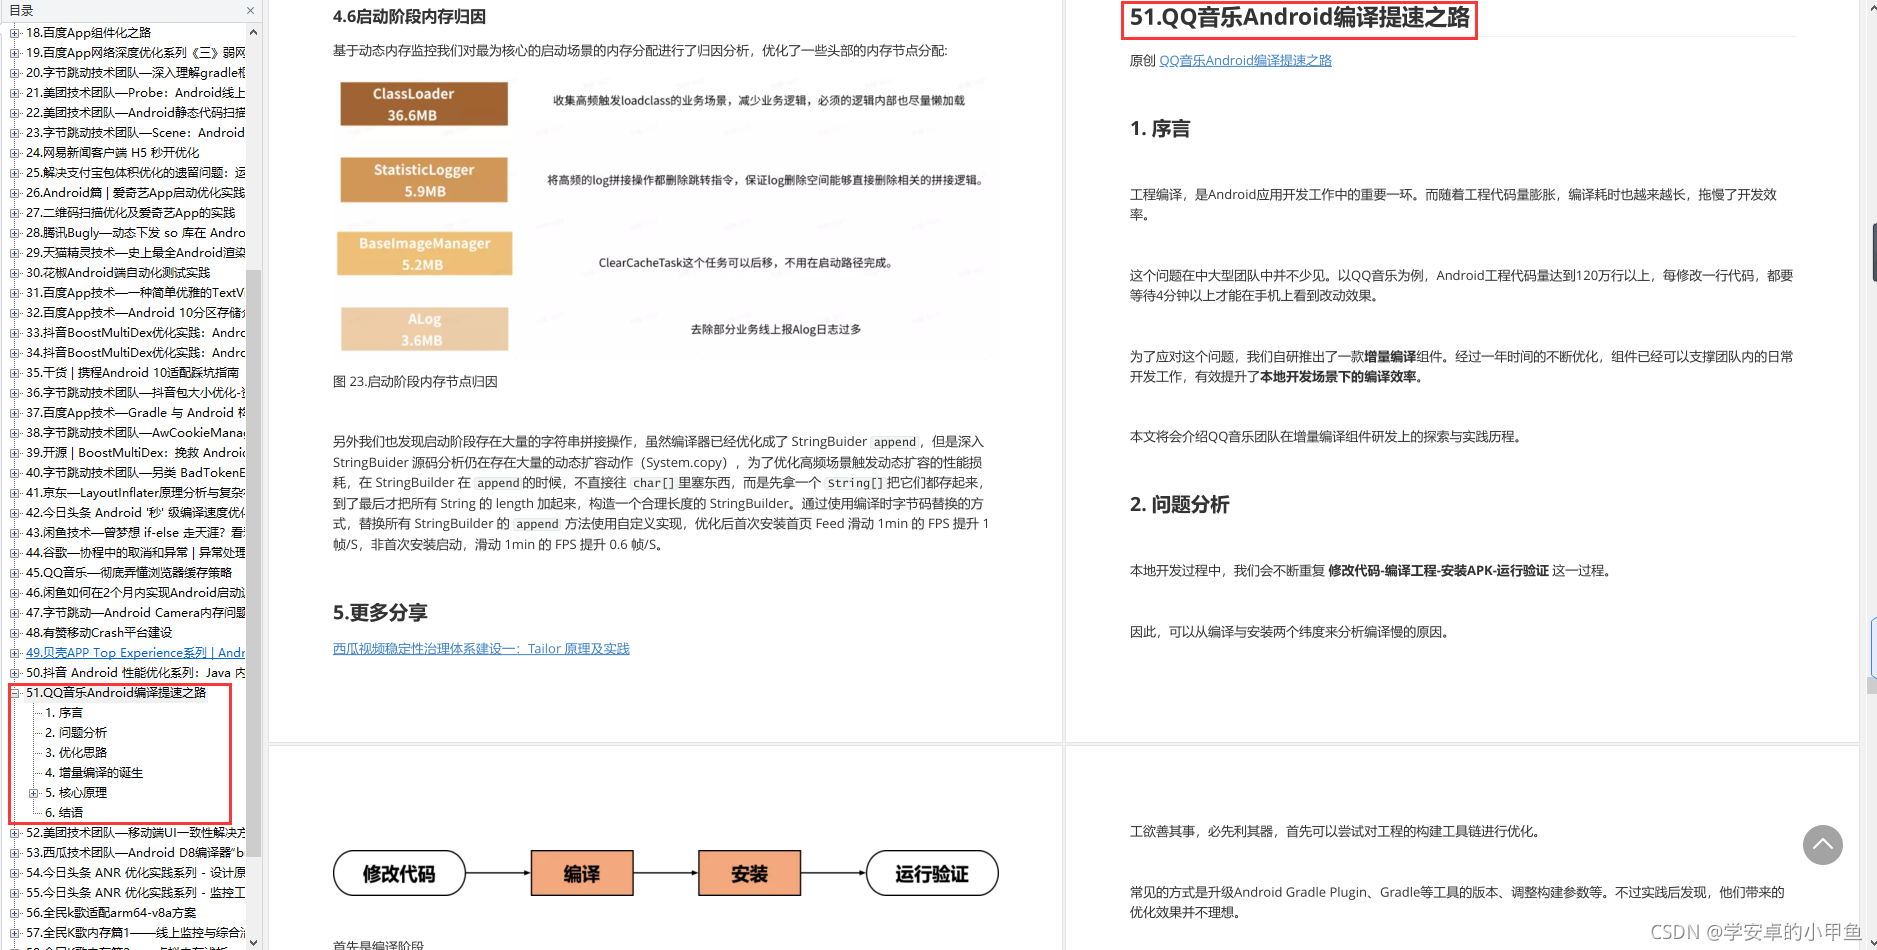Select 41.京东—LayoutInflater原理分析 entry
The width and height of the screenshot is (1877, 950).
click(135, 493)
